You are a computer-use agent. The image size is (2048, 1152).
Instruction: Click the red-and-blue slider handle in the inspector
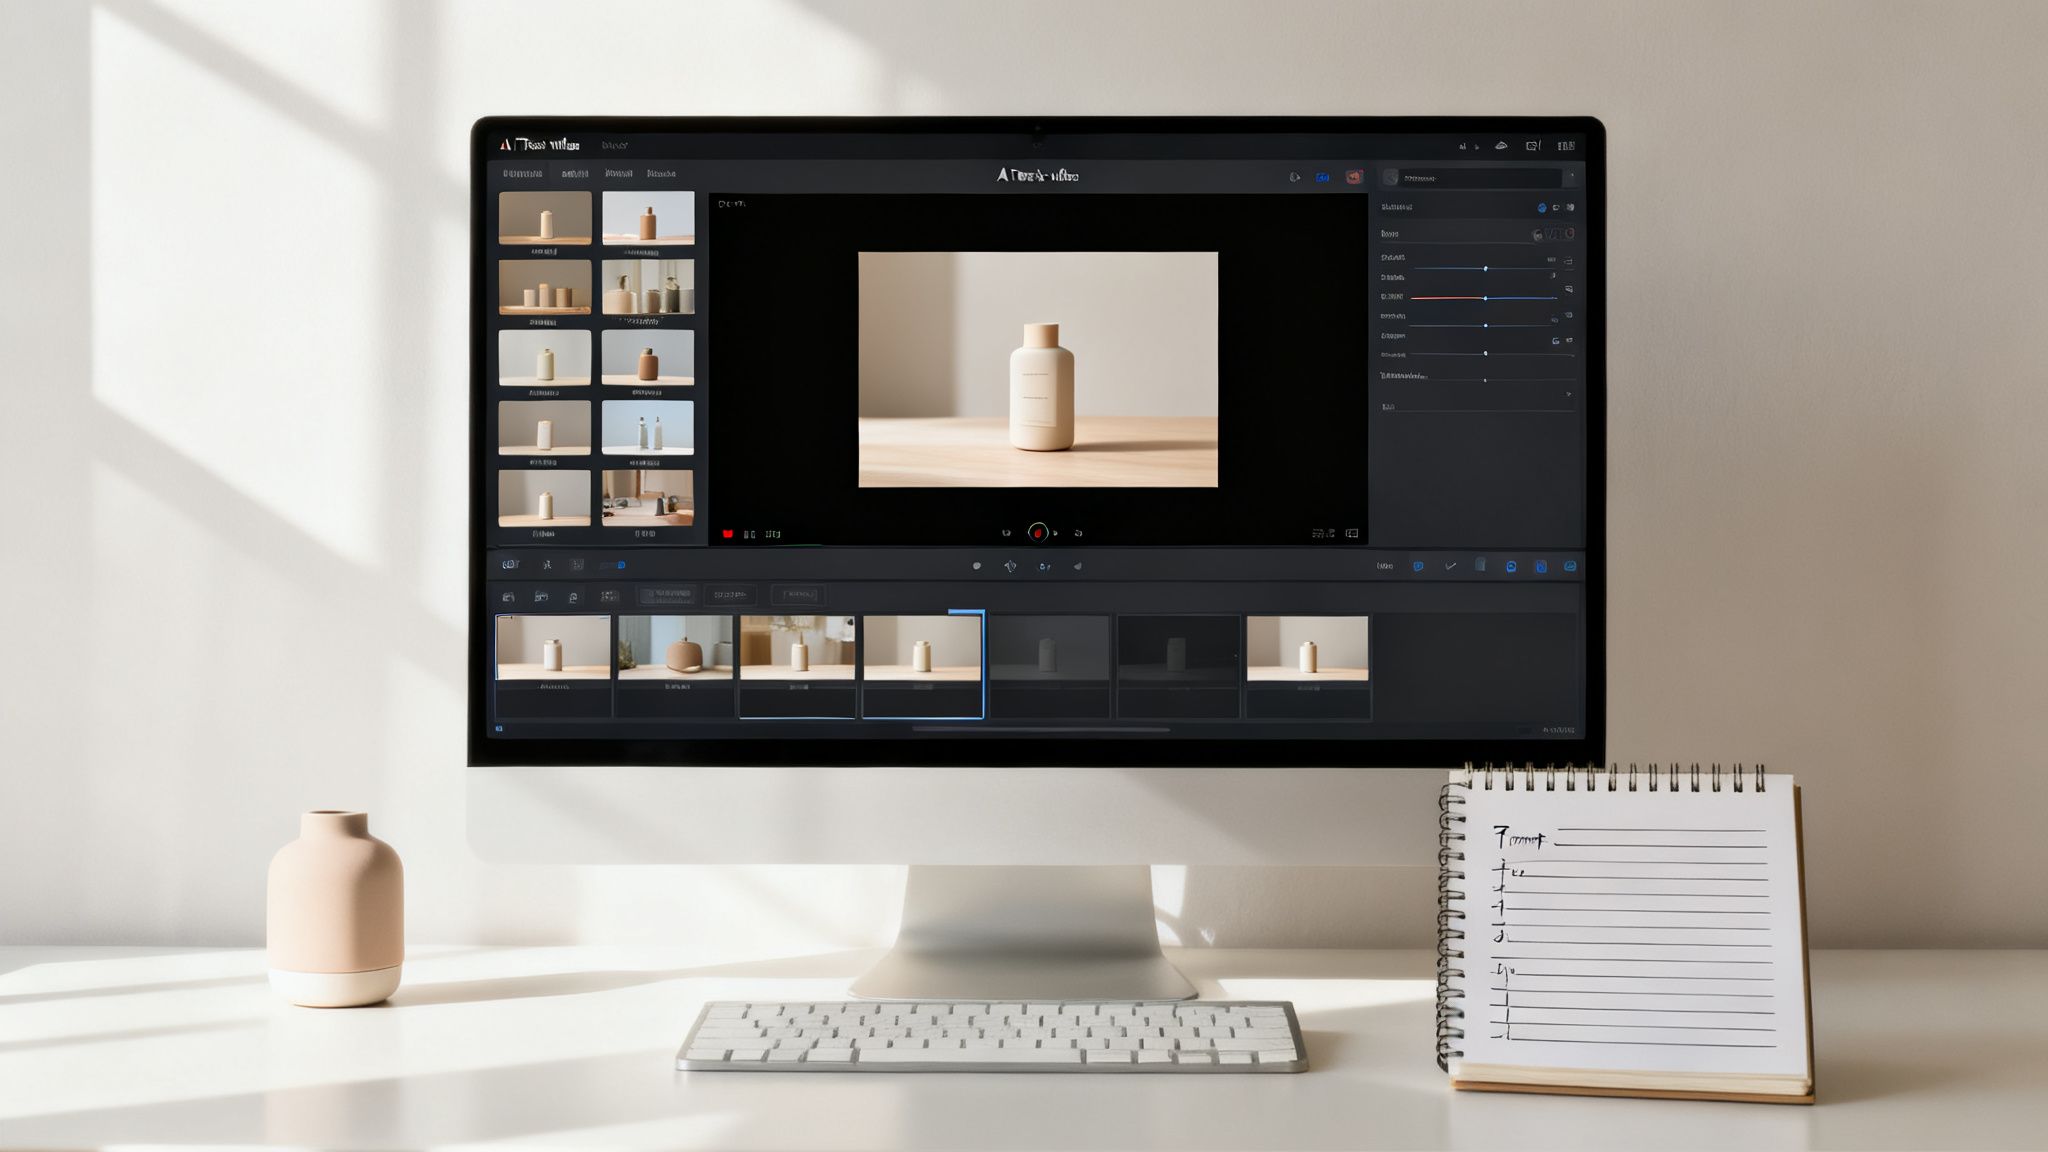[1485, 298]
